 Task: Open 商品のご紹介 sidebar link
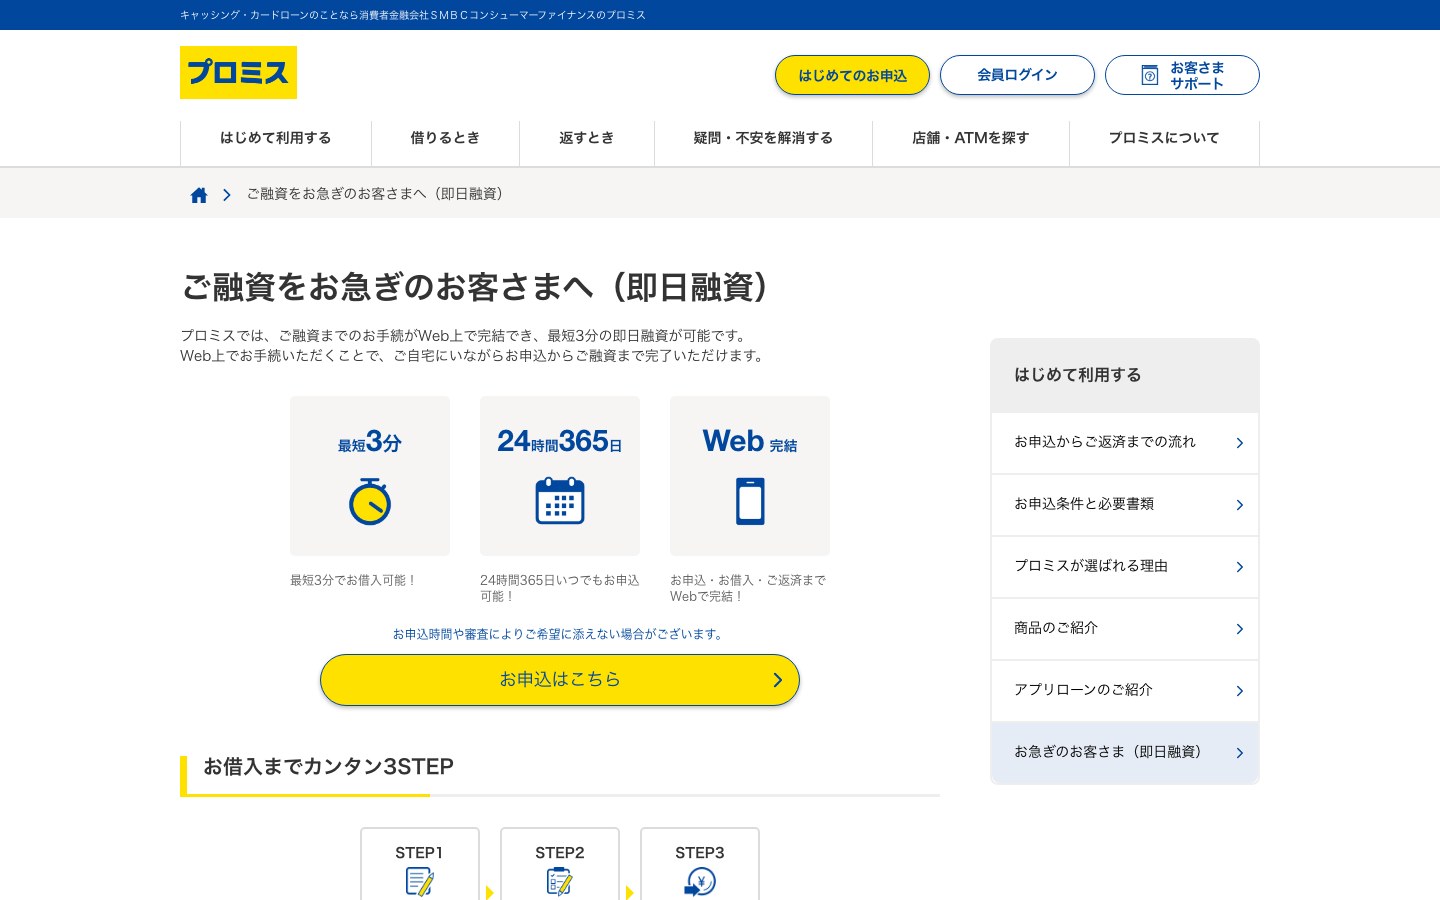click(1125, 629)
